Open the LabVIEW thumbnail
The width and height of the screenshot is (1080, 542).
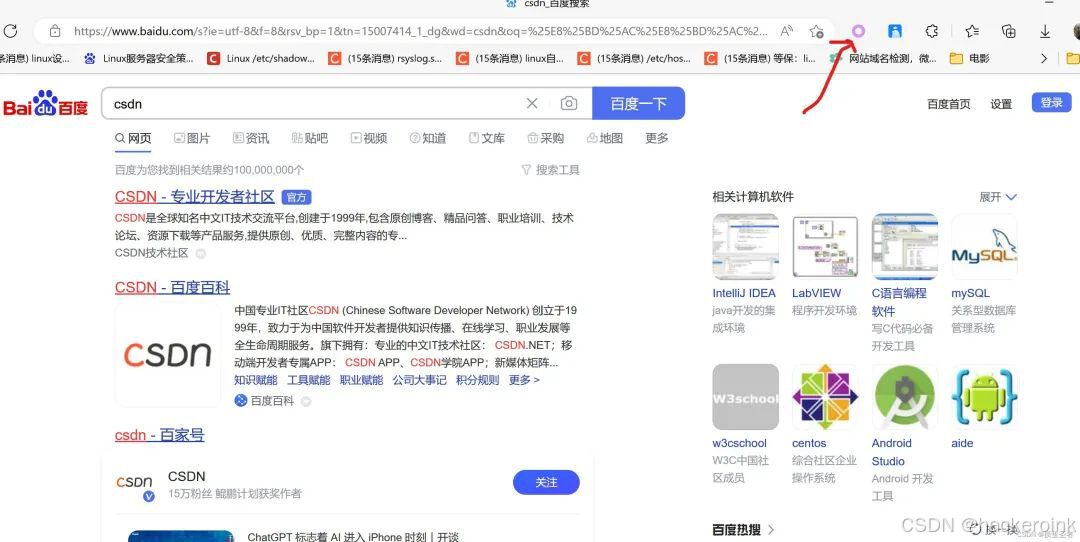tap(825, 246)
